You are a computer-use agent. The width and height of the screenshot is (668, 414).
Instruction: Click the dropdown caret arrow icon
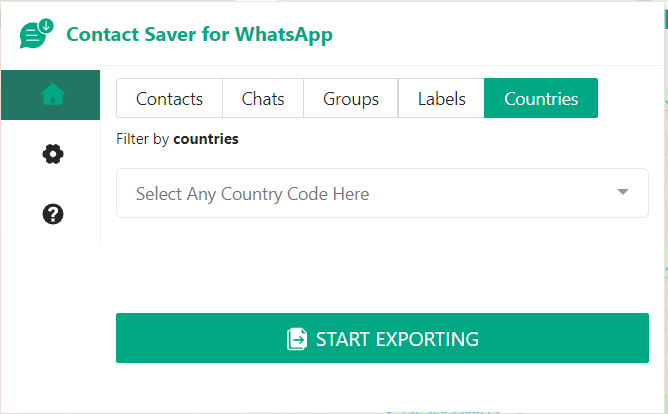pos(622,192)
